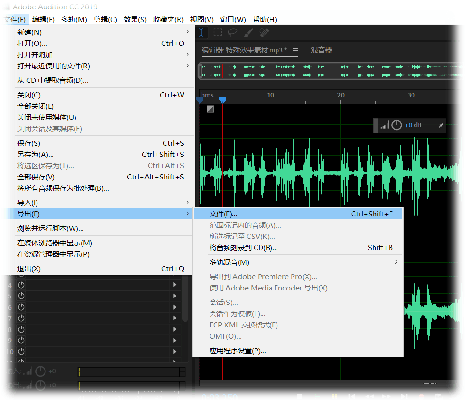Toggle power for effect slot 9

[21, 340]
